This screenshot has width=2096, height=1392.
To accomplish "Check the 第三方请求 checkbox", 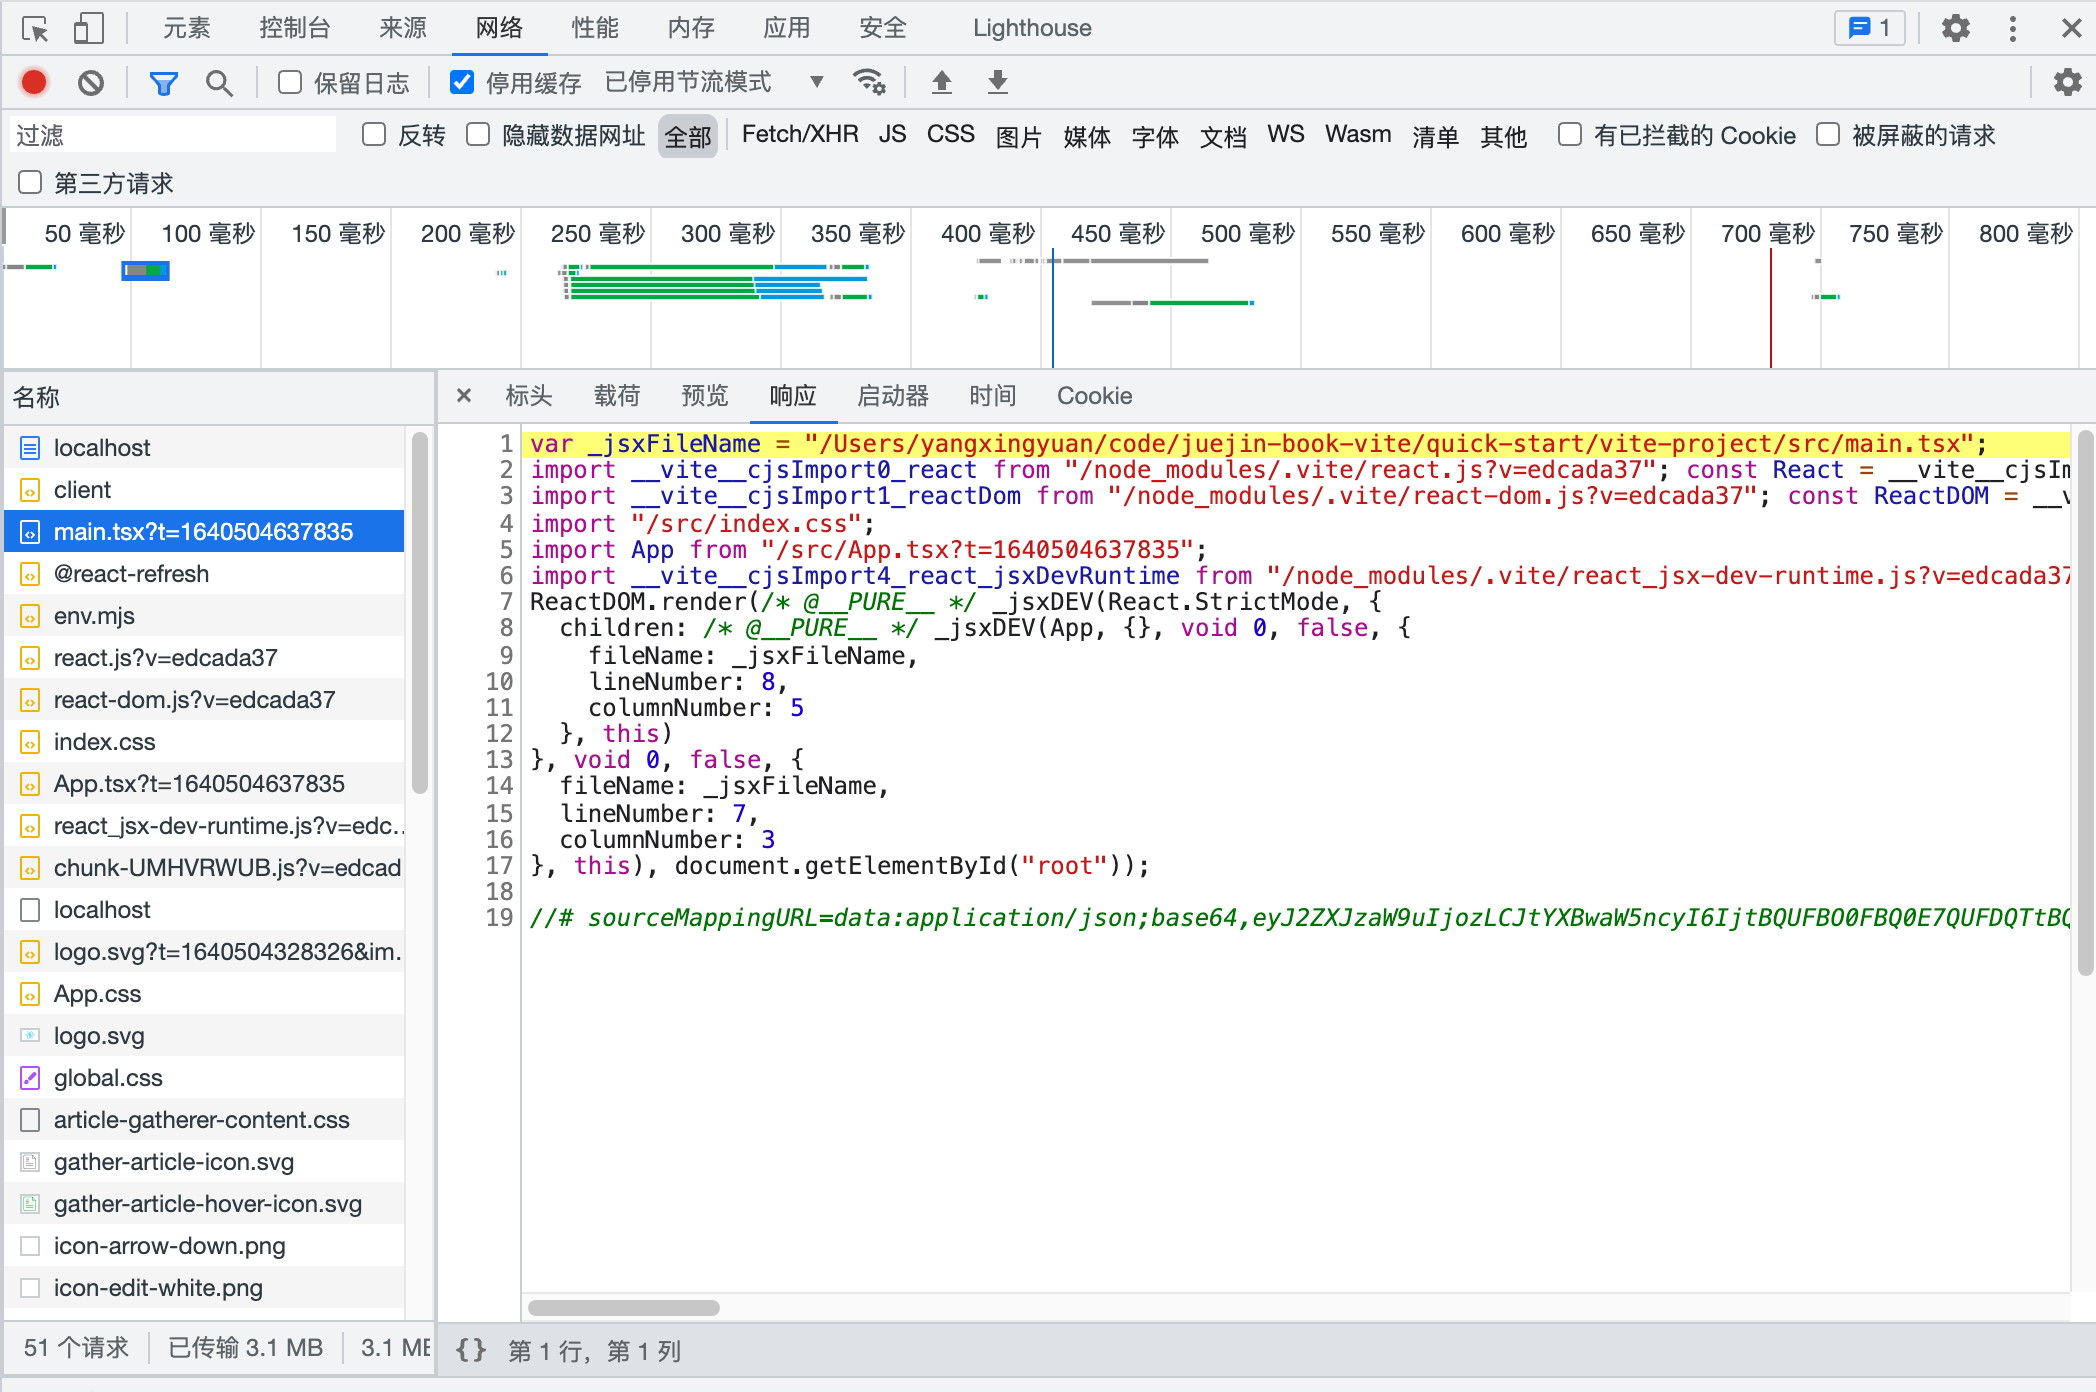I will pyautogui.click(x=31, y=183).
